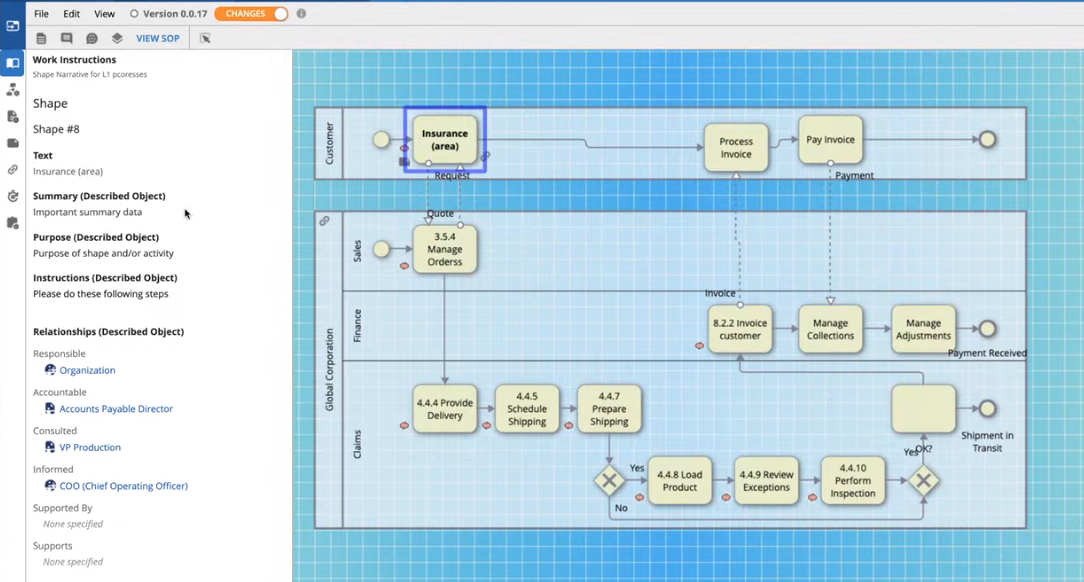
Task: Open the View menu
Action: 104,14
